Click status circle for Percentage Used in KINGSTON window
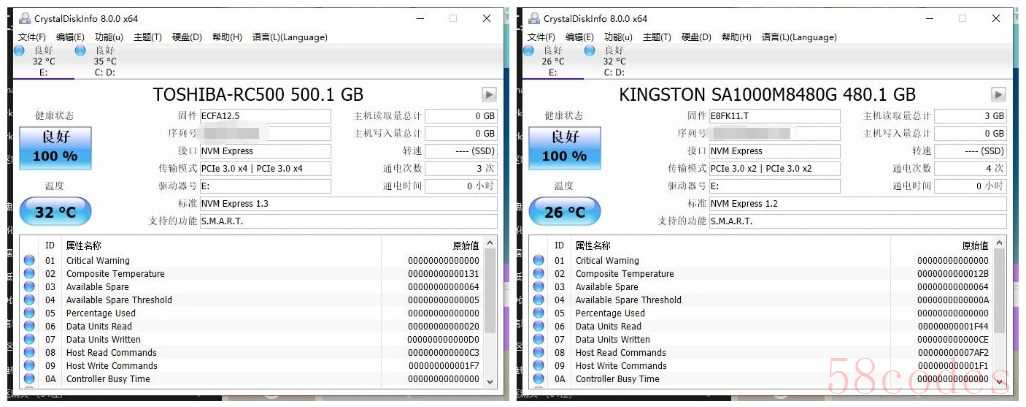1026x407 pixels. 539,313
